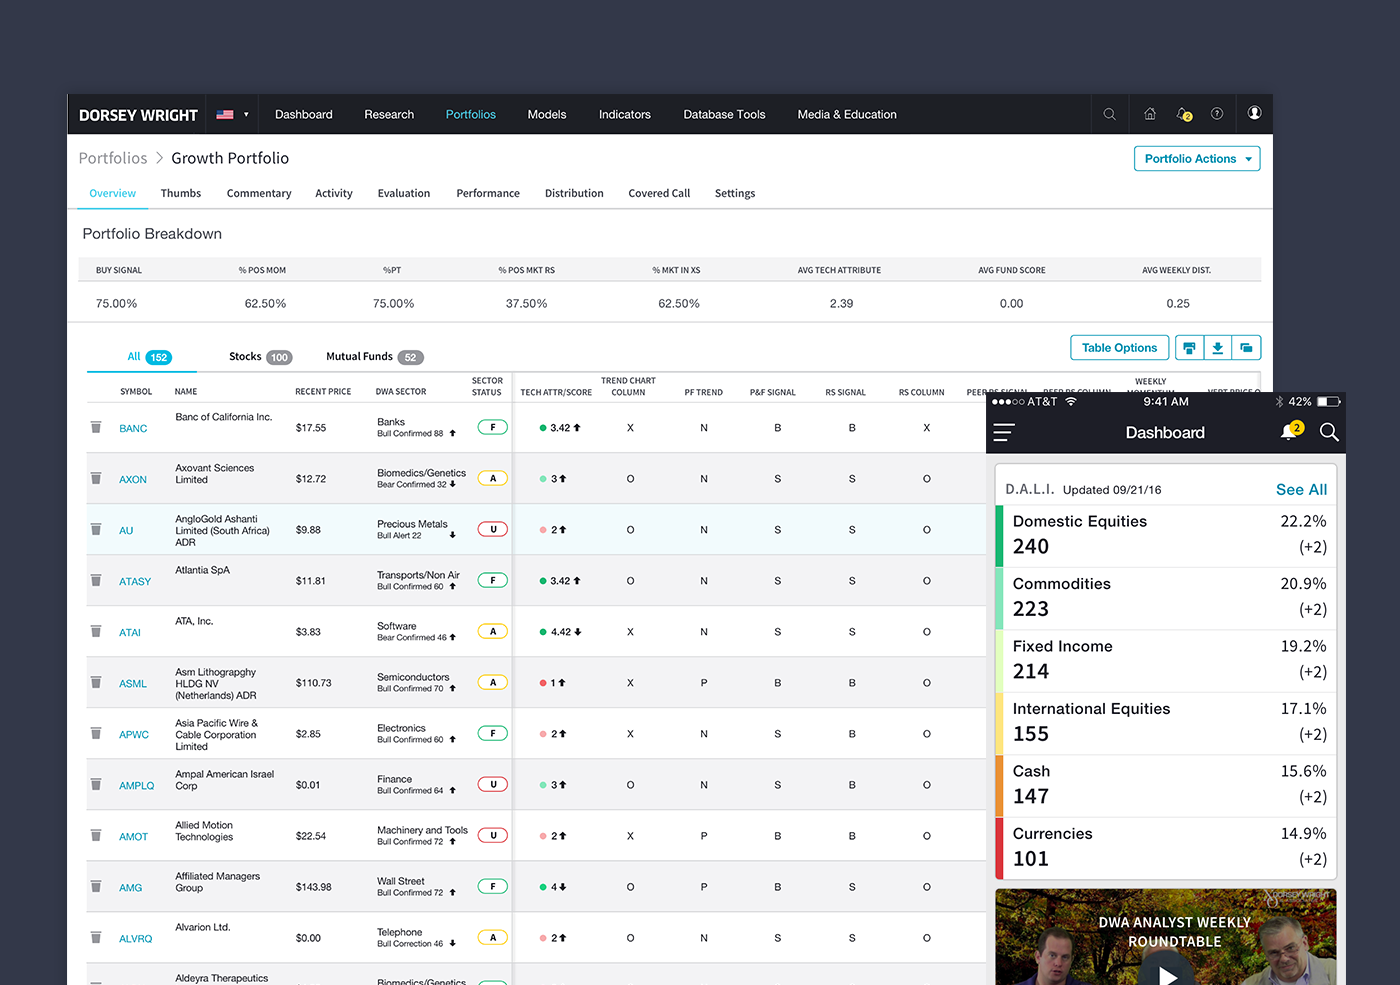This screenshot has width=1400, height=985.
Task: Delete the ATASY row using trash icon
Action: point(96,580)
